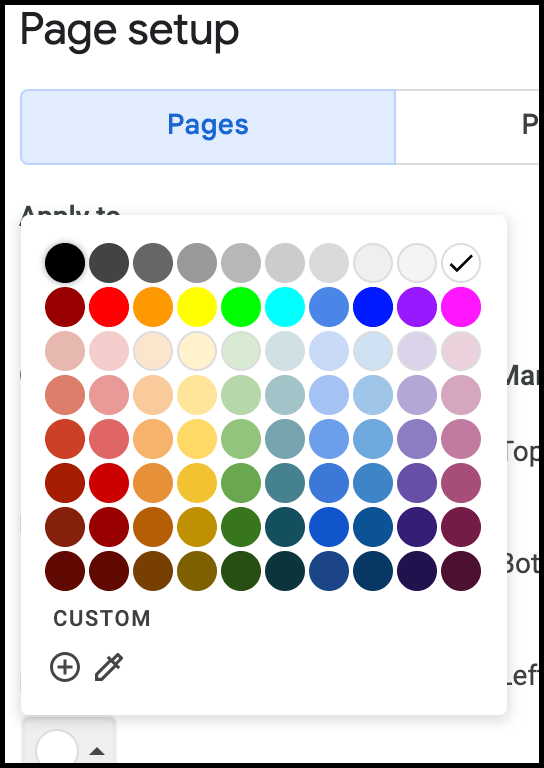Image resolution: width=544 pixels, height=768 pixels.
Task: Select the dark red berry swatch beside bright red
Action: coord(65,307)
